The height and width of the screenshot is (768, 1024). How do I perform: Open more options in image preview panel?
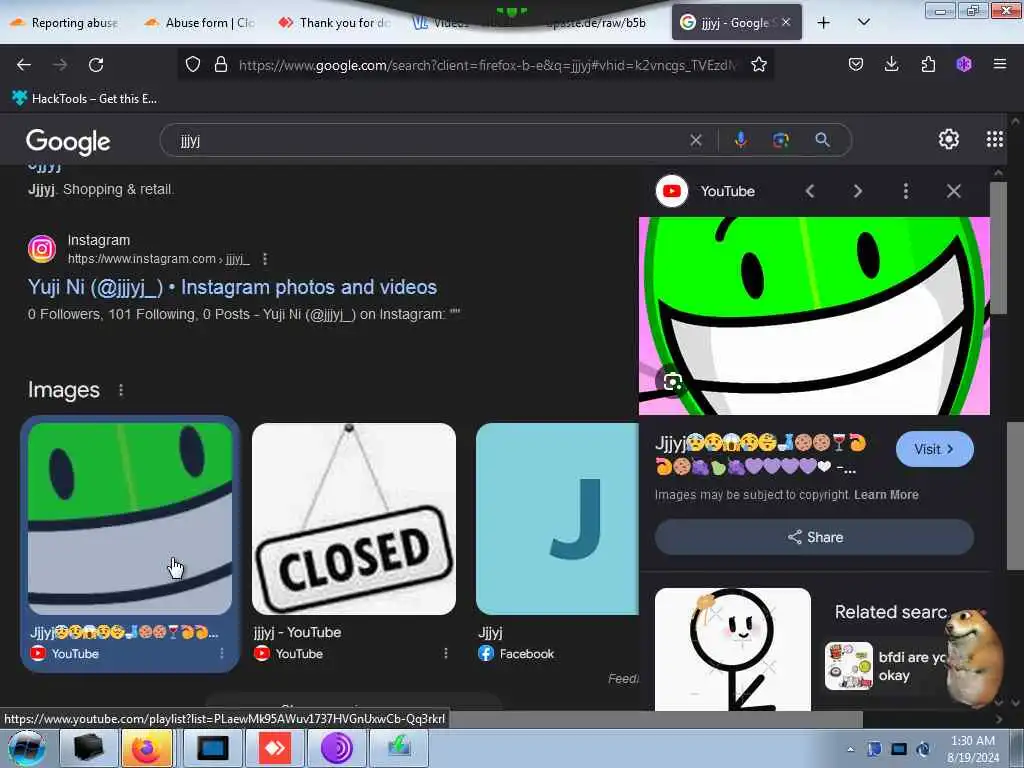tap(905, 191)
